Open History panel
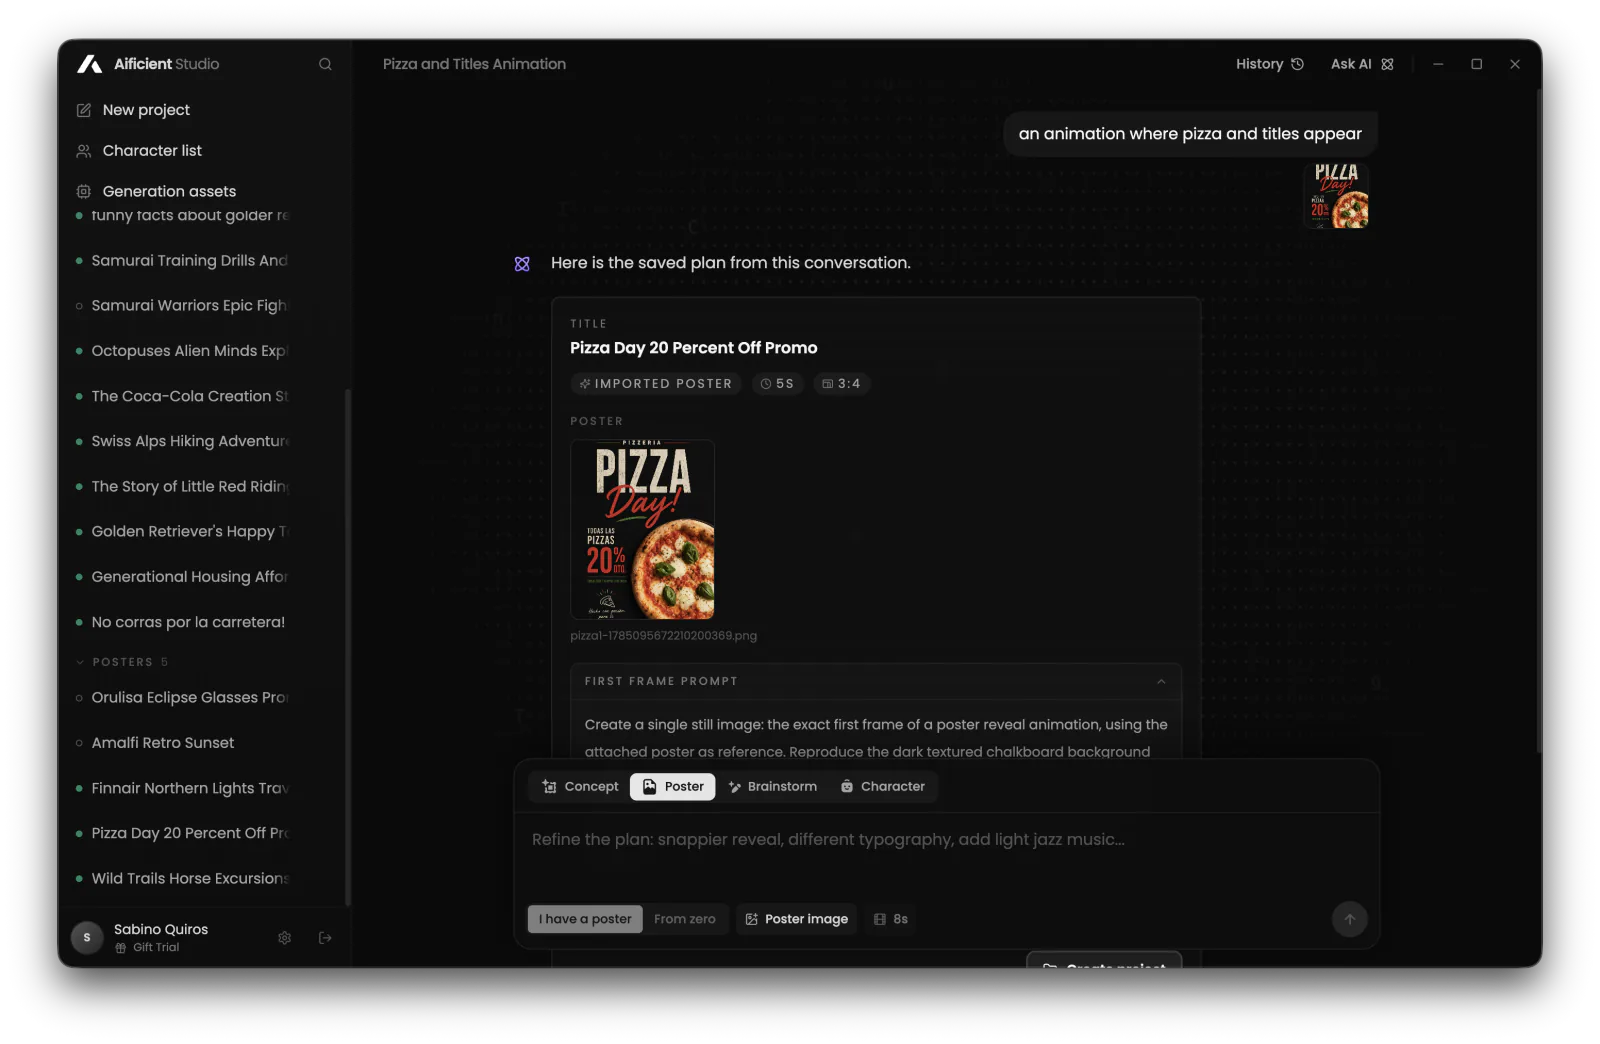 tap(1270, 64)
